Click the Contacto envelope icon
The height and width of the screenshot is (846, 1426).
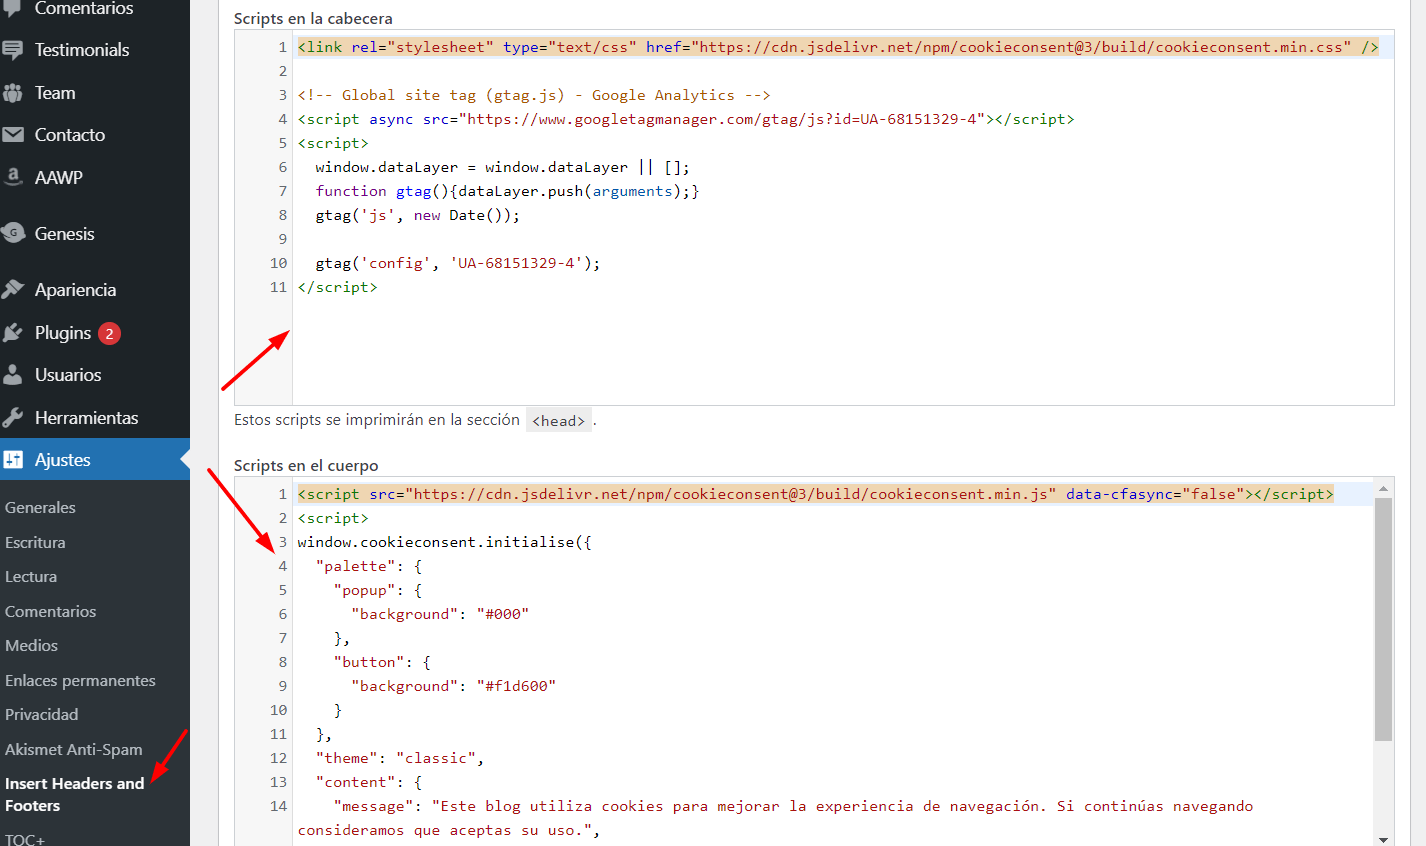[13, 135]
